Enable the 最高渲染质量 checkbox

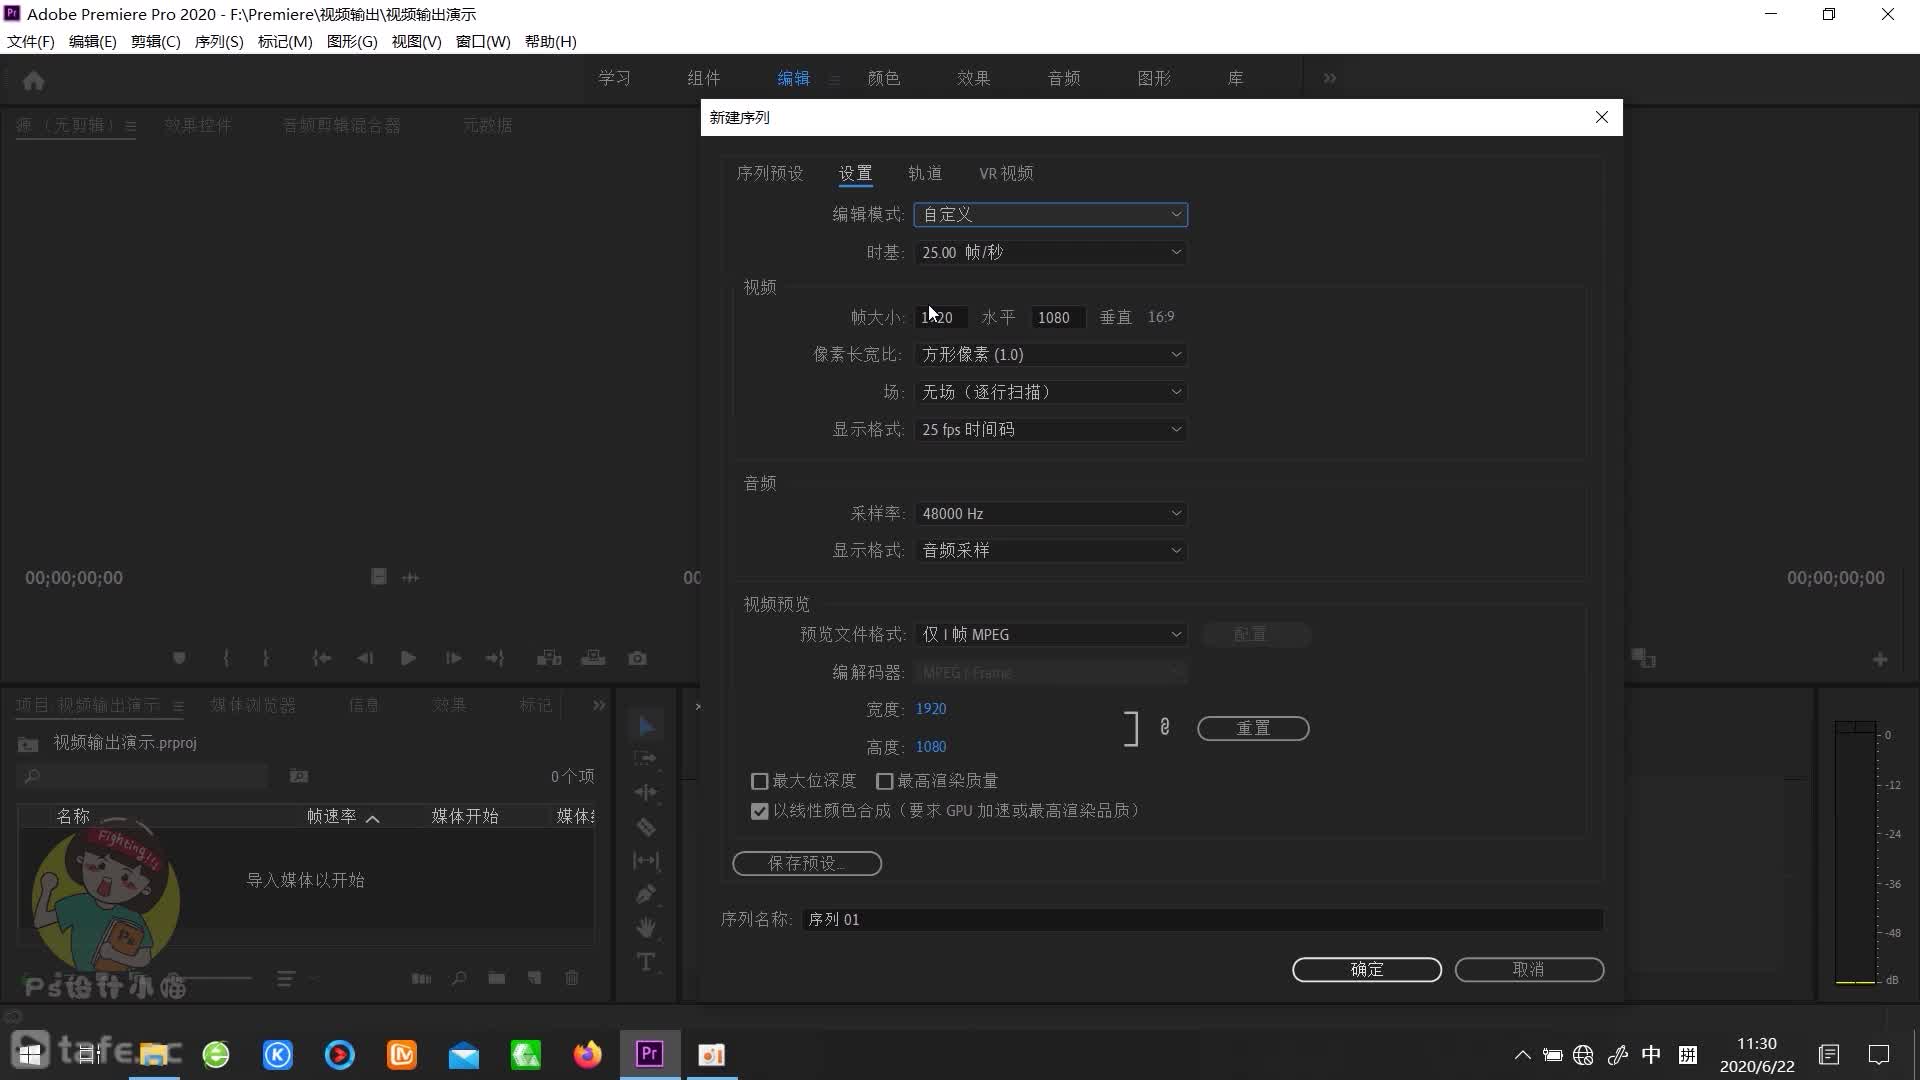click(885, 781)
